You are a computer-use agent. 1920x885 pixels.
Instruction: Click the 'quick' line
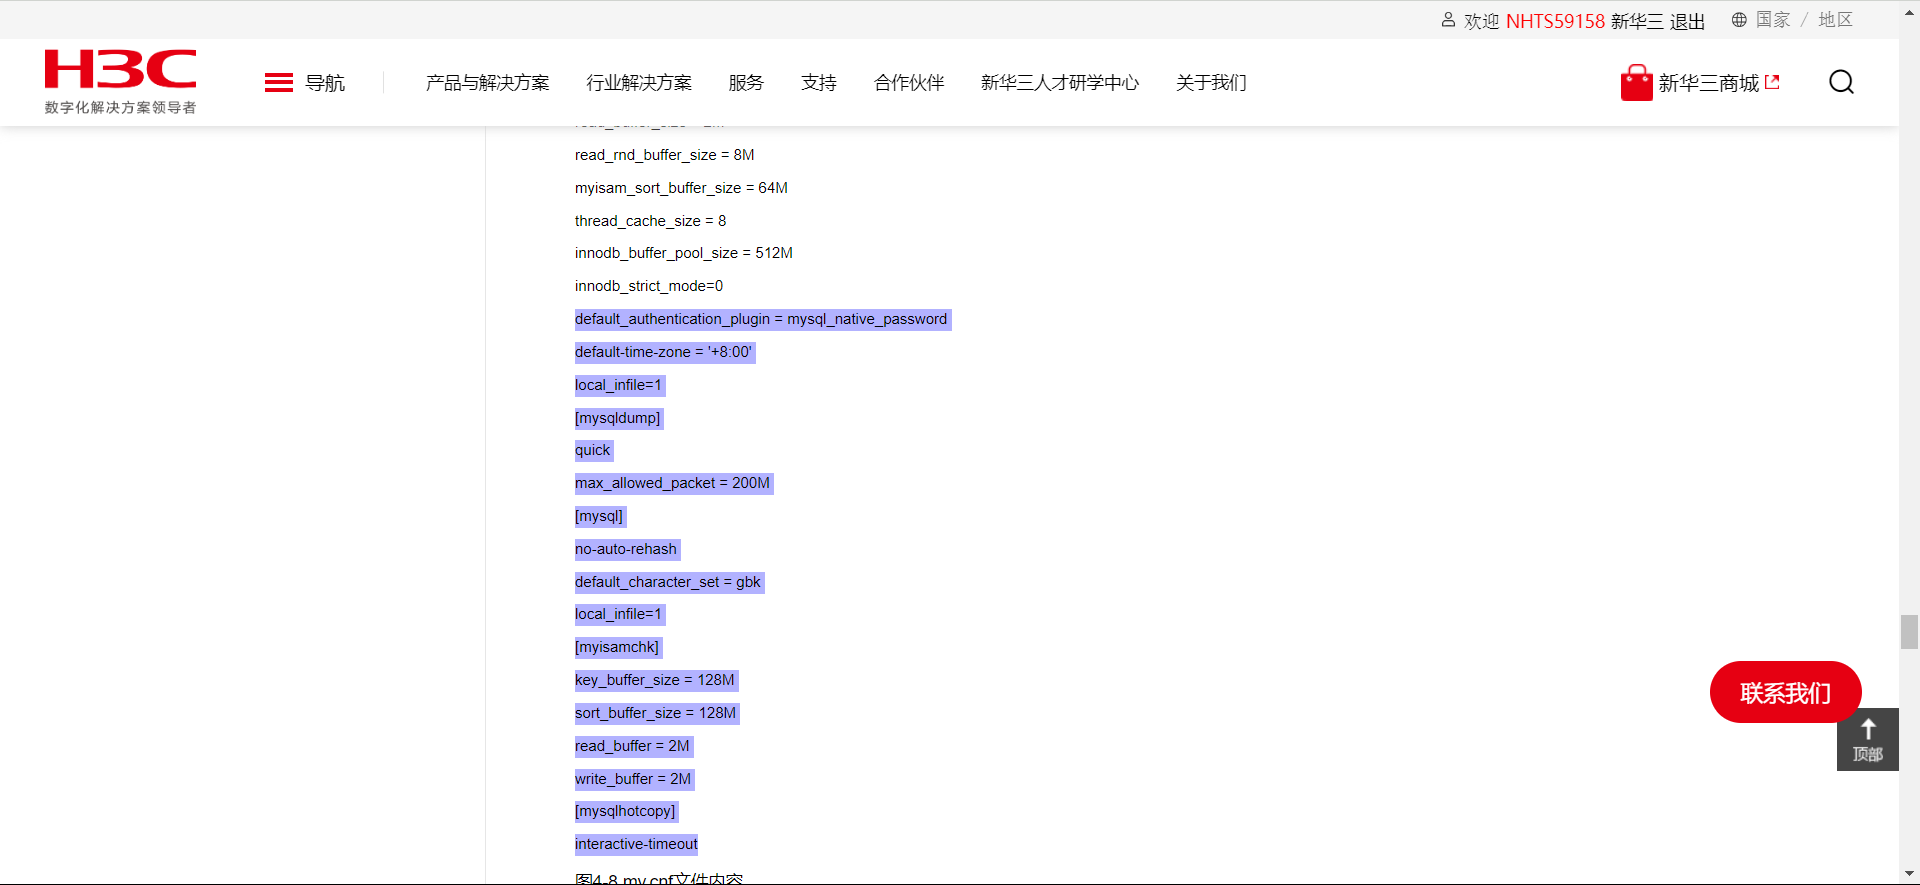click(592, 450)
